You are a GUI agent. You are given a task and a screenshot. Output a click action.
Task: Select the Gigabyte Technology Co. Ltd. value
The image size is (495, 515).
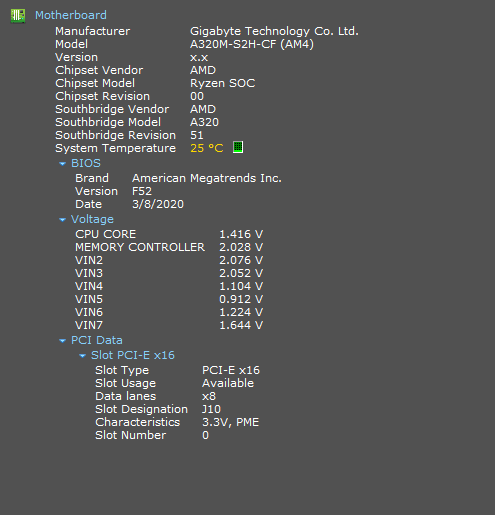[x=274, y=31]
